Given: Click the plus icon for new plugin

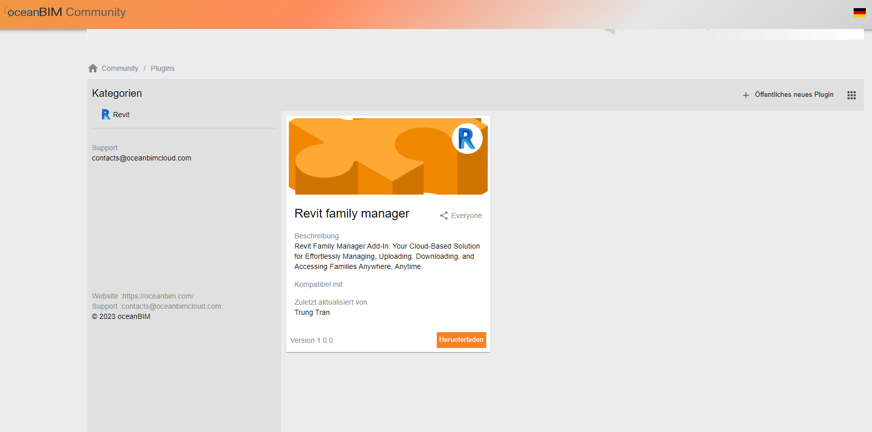Looking at the screenshot, I should (x=746, y=96).
